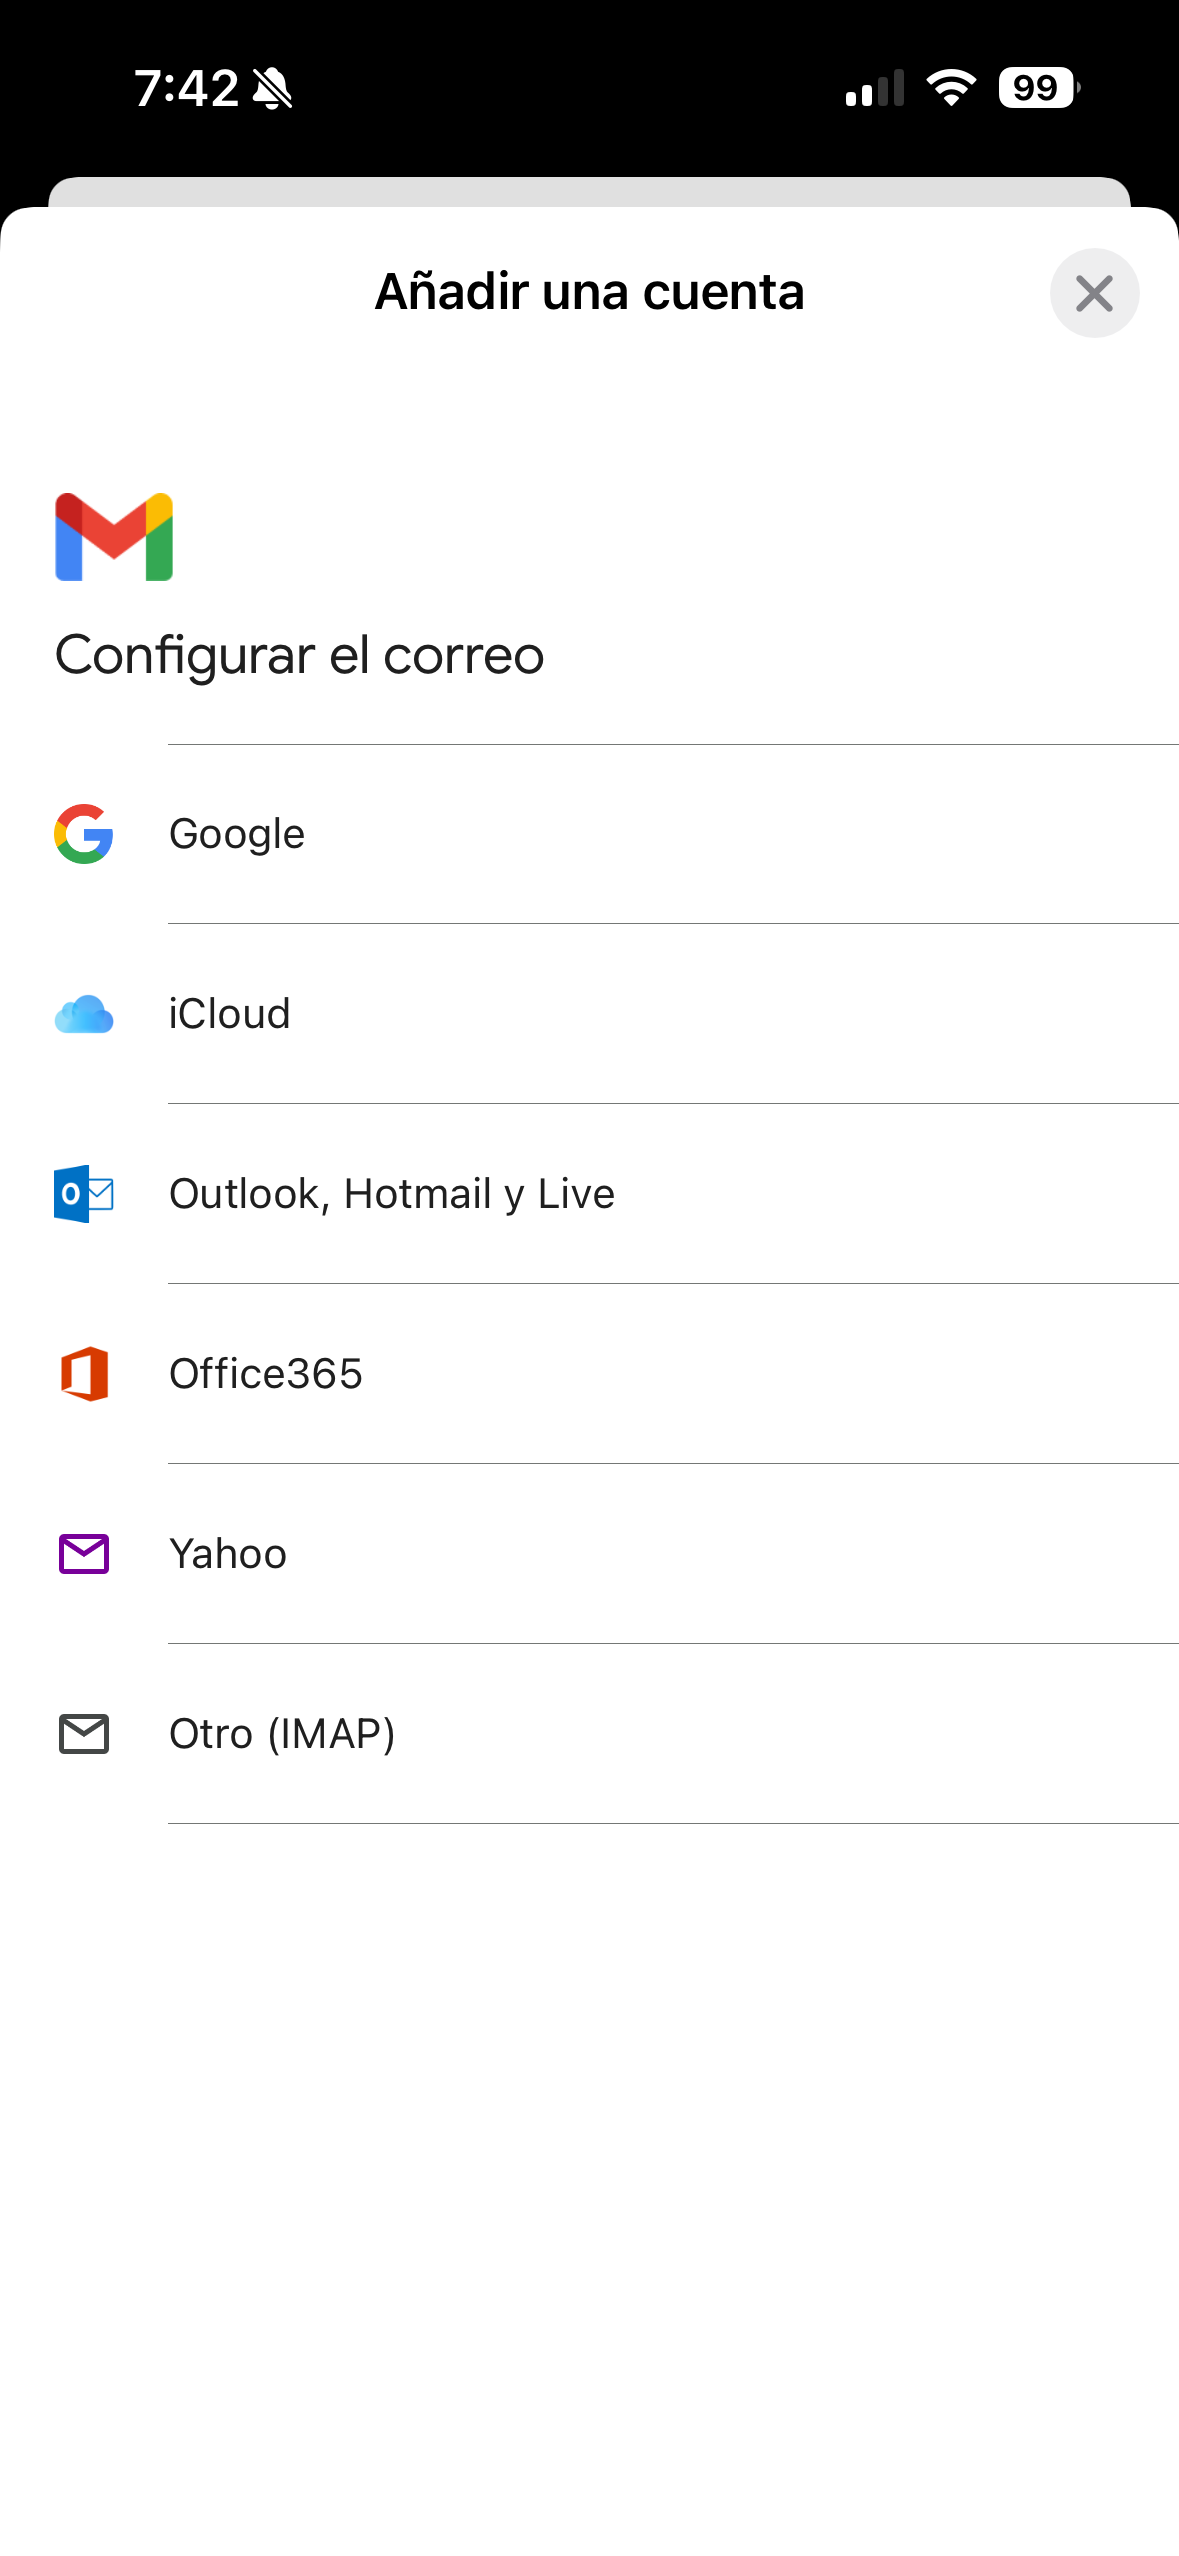Tap the iCloud cloud icon
The height and width of the screenshot is (2556, 1179).
coord(84,1014)
